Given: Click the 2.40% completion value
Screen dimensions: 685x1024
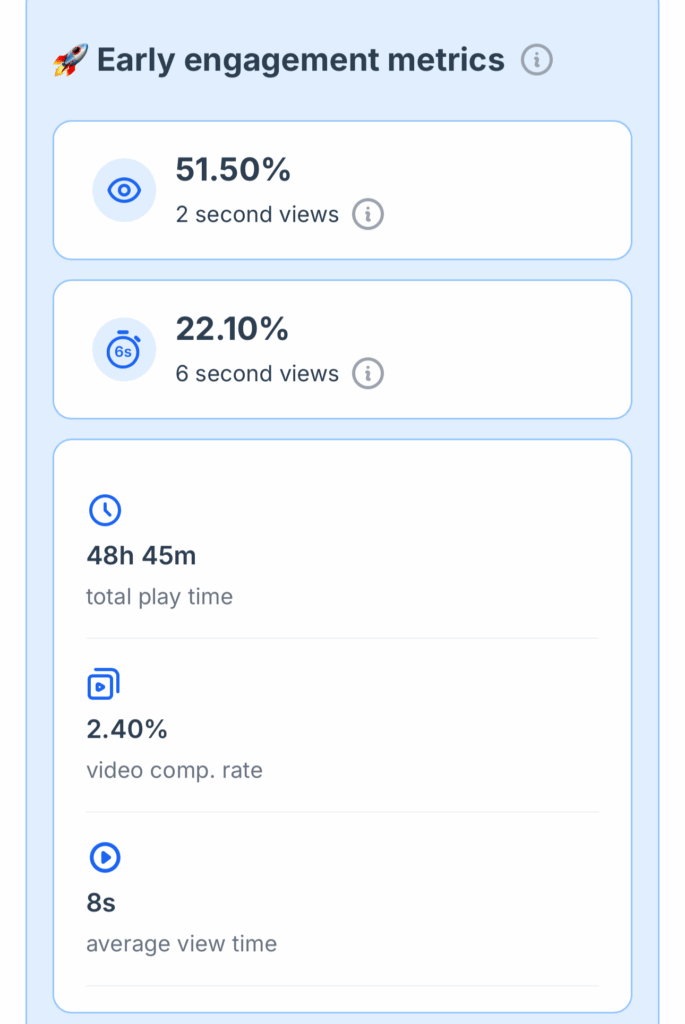Looking at the screenshot, I should pos(127,730).
